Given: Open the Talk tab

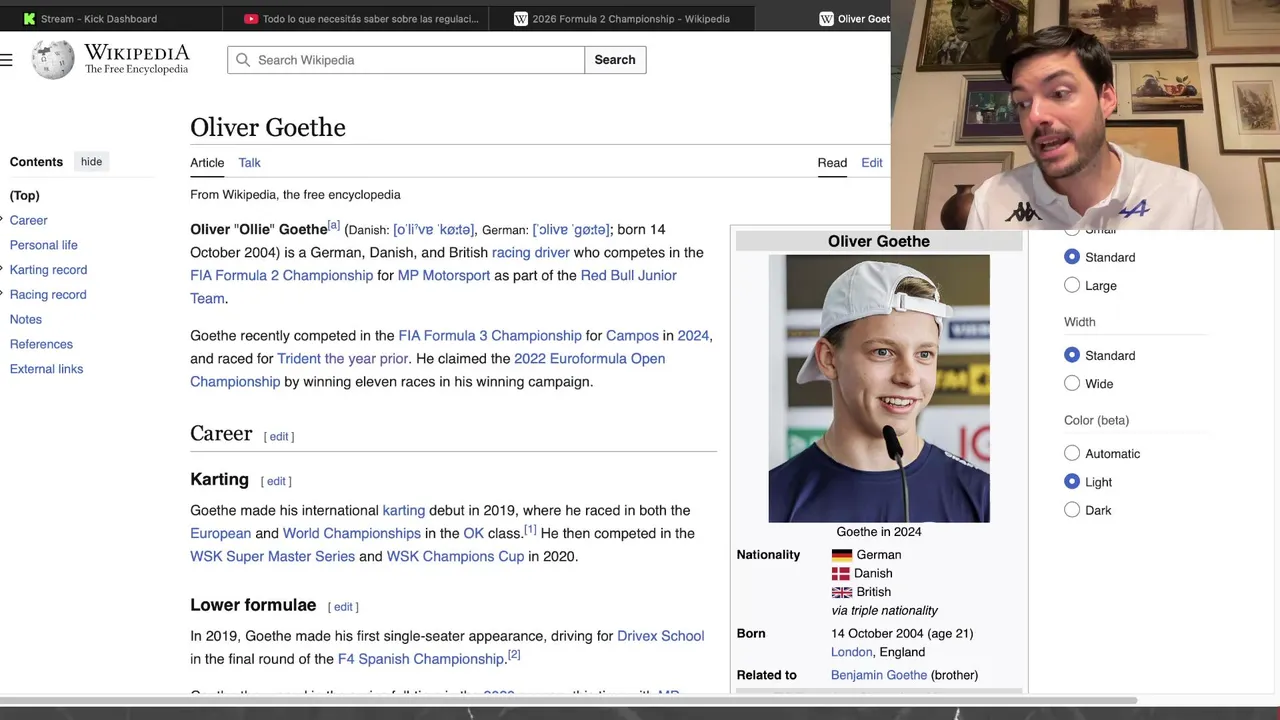Looking at the screenshot, I should [249, 163].
